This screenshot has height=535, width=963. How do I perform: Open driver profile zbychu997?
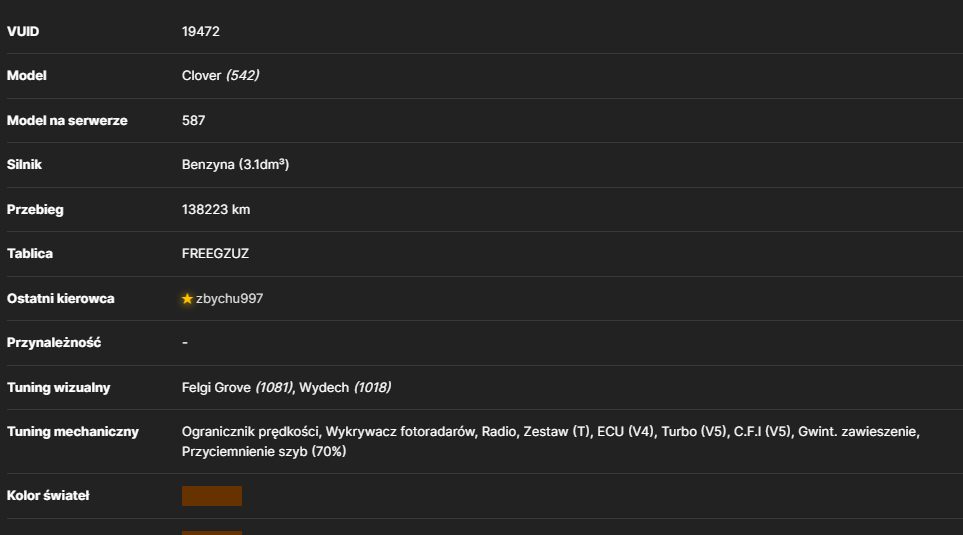click(229, 299)
